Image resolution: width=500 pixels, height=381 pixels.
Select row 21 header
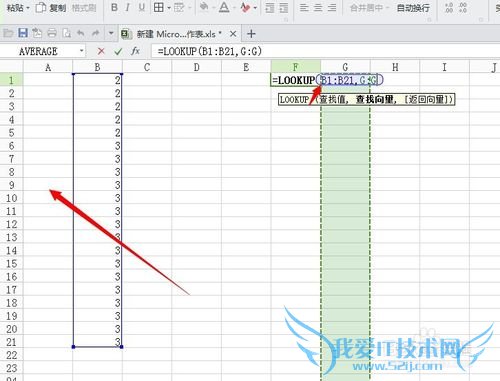[x=11, y=342]
